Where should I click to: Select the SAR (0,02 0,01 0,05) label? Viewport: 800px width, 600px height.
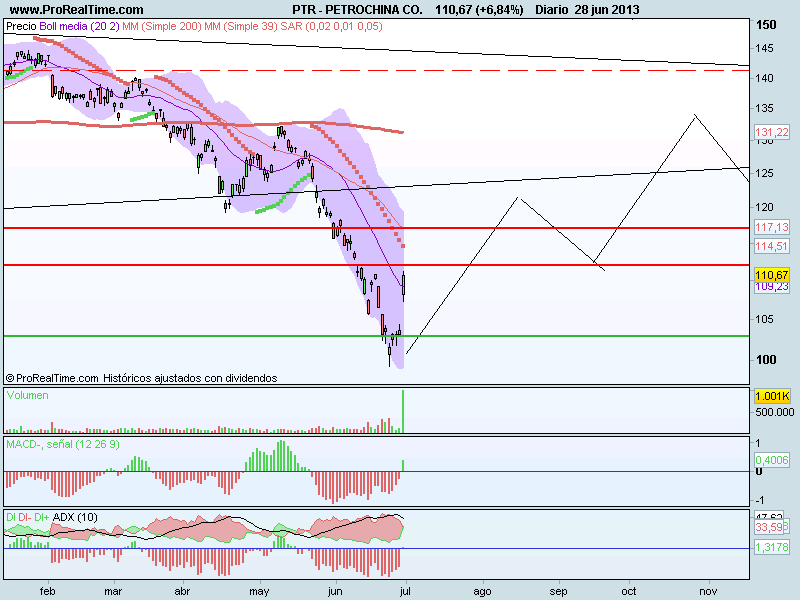coord(331,26)
